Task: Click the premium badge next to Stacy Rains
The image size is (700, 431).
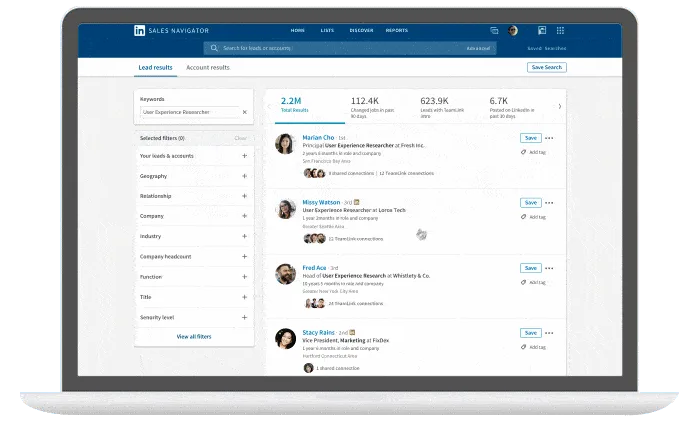Action: (x=352, y=332)
